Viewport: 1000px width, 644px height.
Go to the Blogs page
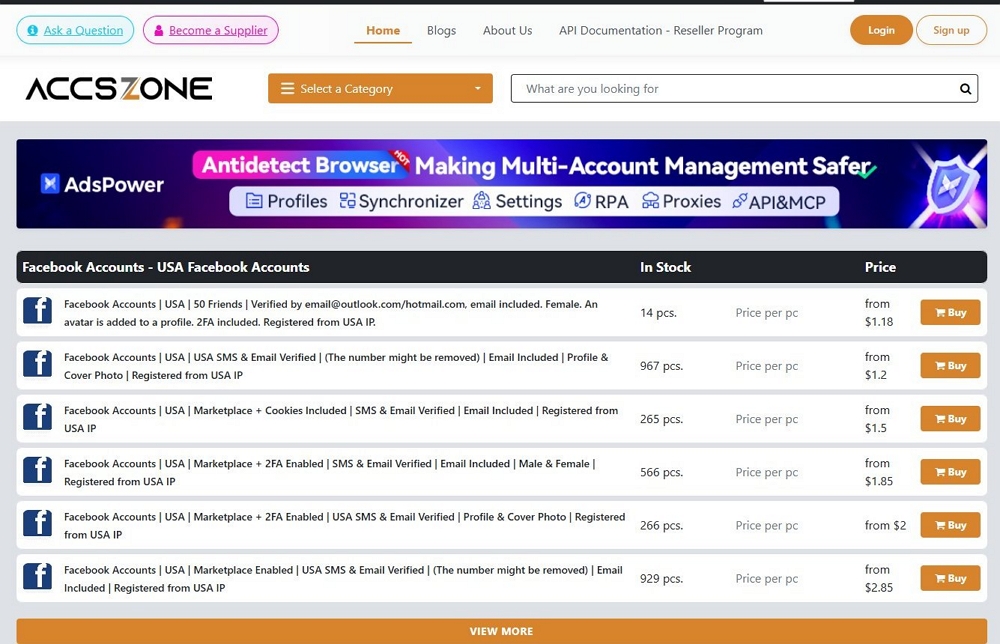click(441, 31)
